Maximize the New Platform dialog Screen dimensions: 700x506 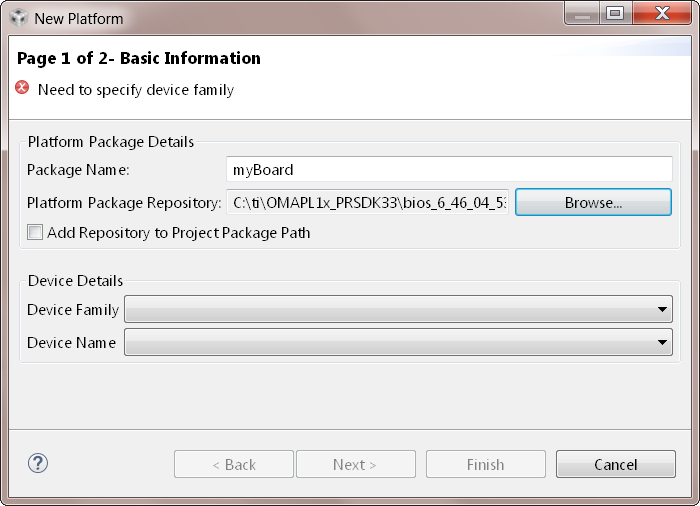pyautogui.click(x=615, y=13)
